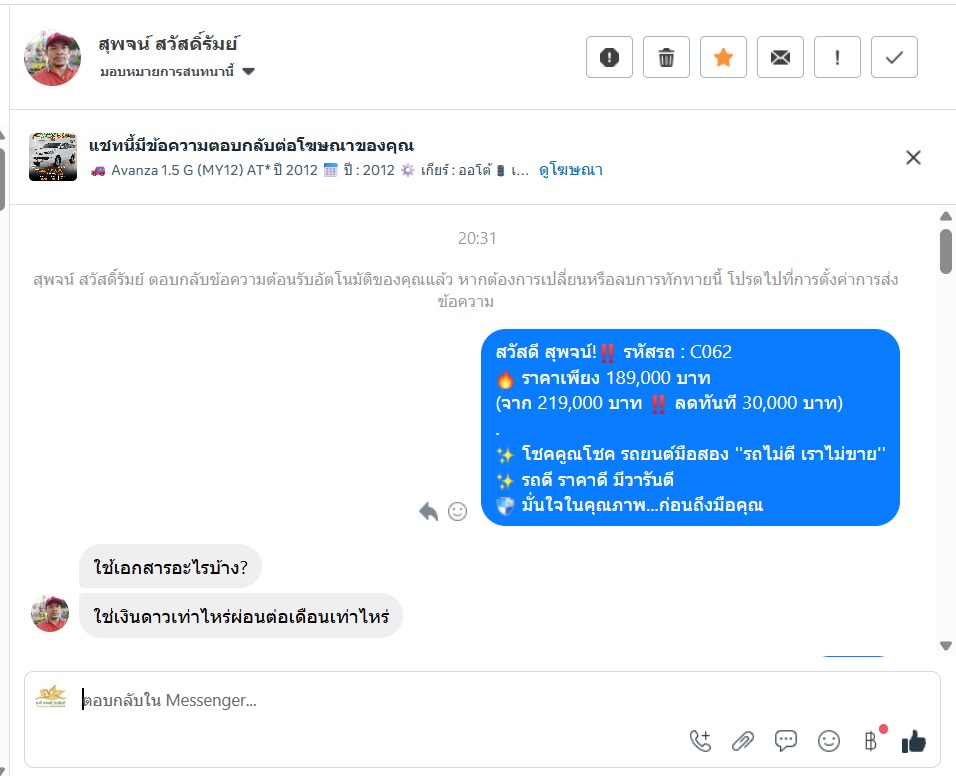Viewport: 956px width, 776px height.
Task: Start a call with phone-plus icon
Action: (x=700, y=741)
